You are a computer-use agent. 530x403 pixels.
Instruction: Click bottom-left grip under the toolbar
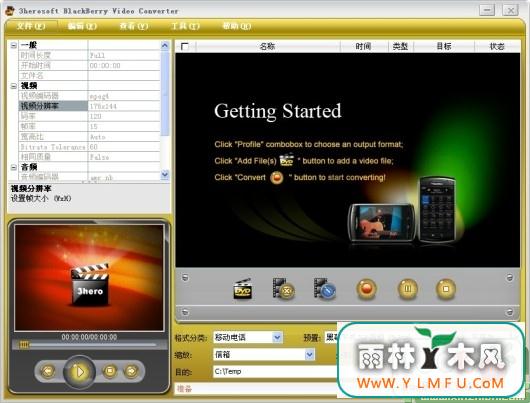(185, 312)
